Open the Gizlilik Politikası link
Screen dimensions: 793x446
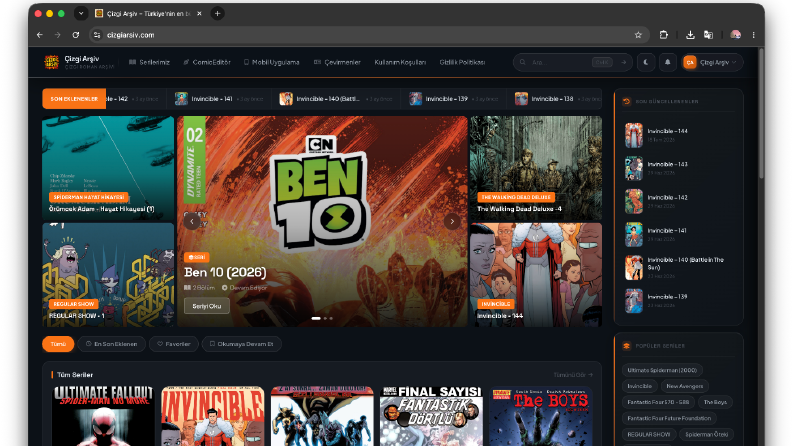tap(462, 62)
